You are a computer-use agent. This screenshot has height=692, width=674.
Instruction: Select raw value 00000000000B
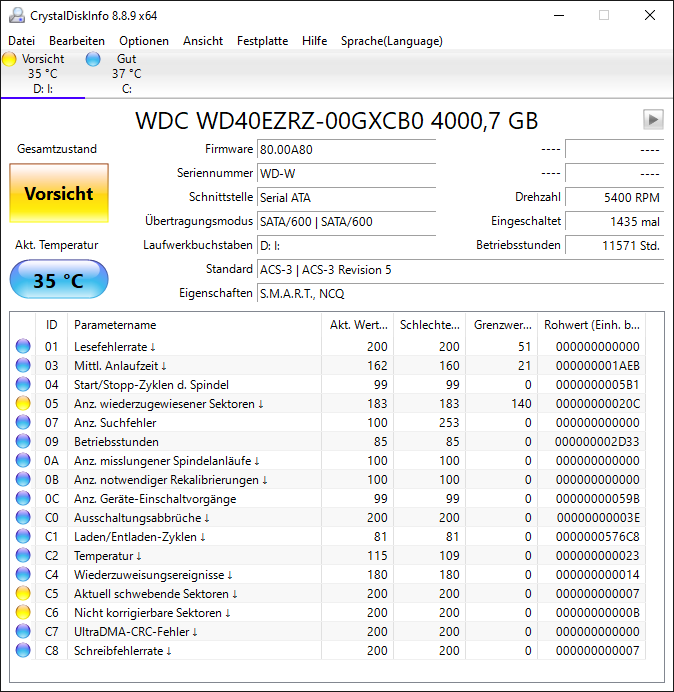point(598,613)
